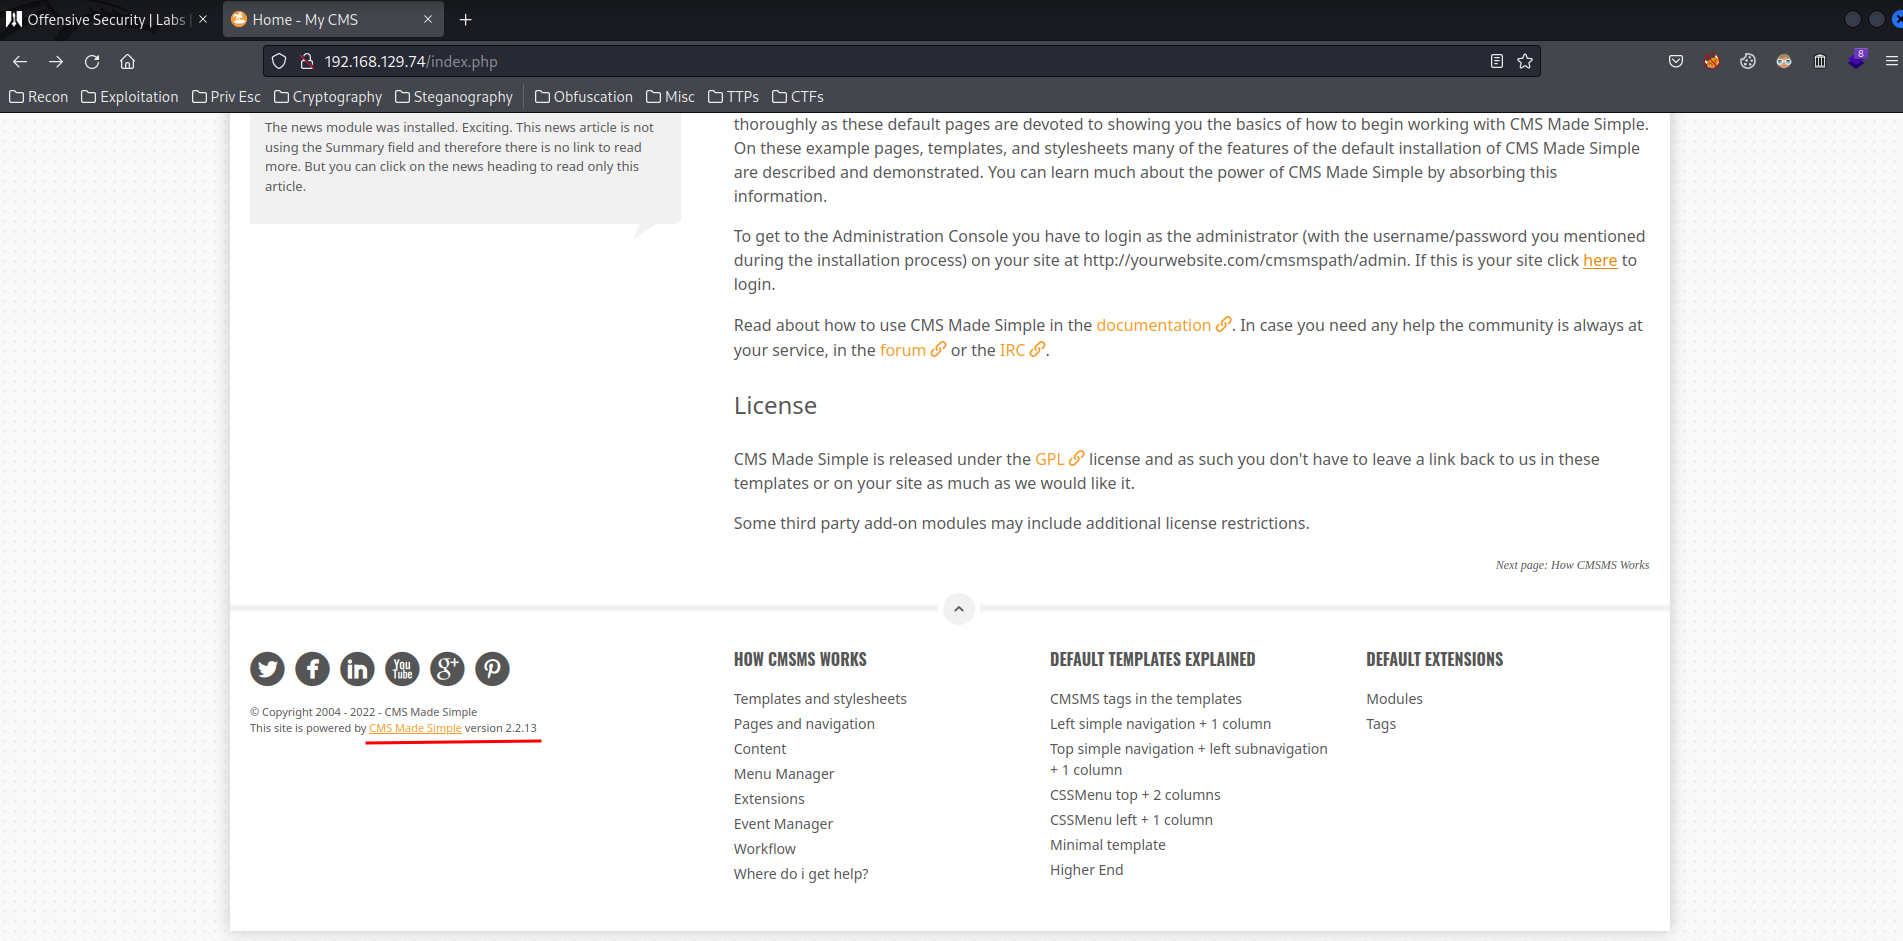Open the GPL license link
The width and height of the screenshot is (1903, 941).
1059,460
